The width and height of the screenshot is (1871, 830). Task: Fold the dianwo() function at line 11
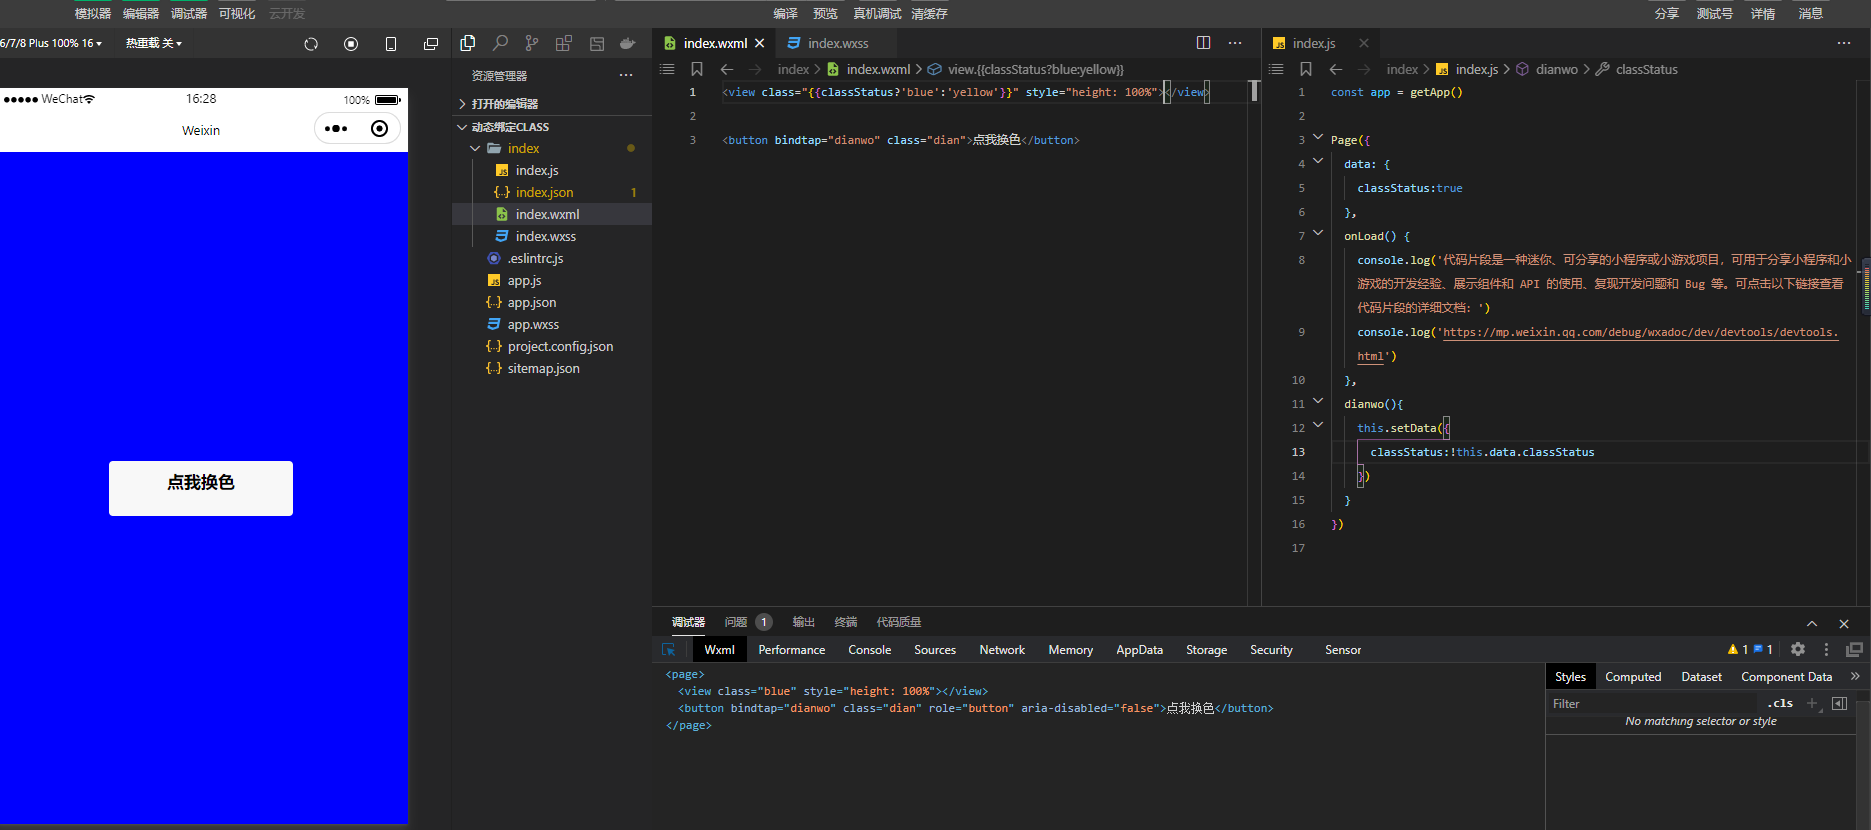point(1318,402)
